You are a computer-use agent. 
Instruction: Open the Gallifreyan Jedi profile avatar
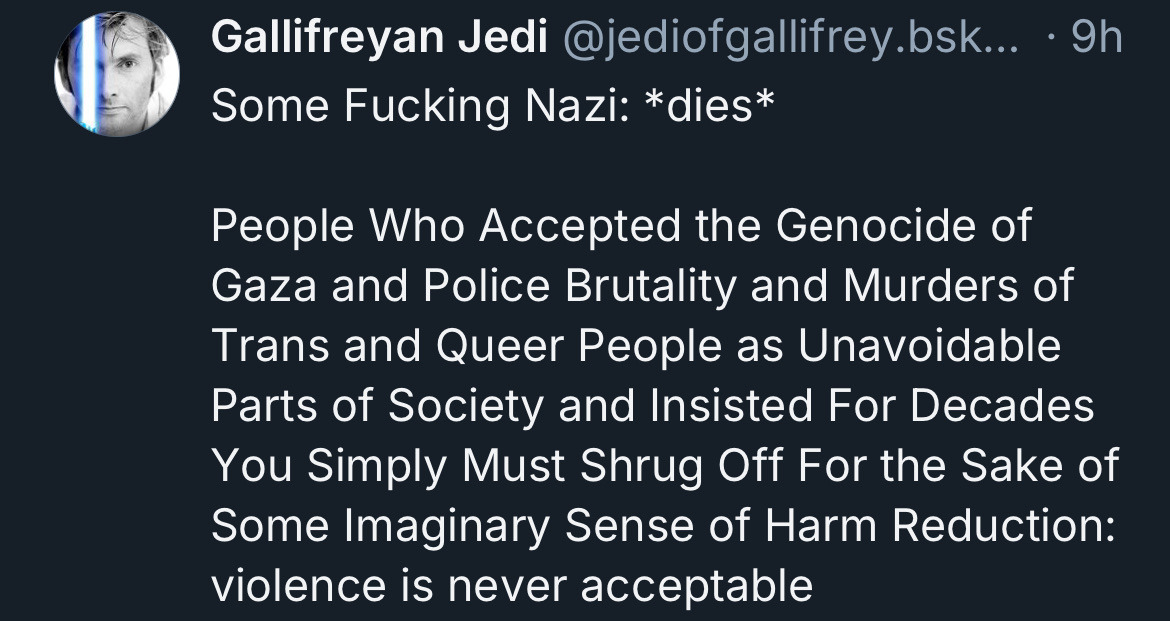click(x=117, y=74)
